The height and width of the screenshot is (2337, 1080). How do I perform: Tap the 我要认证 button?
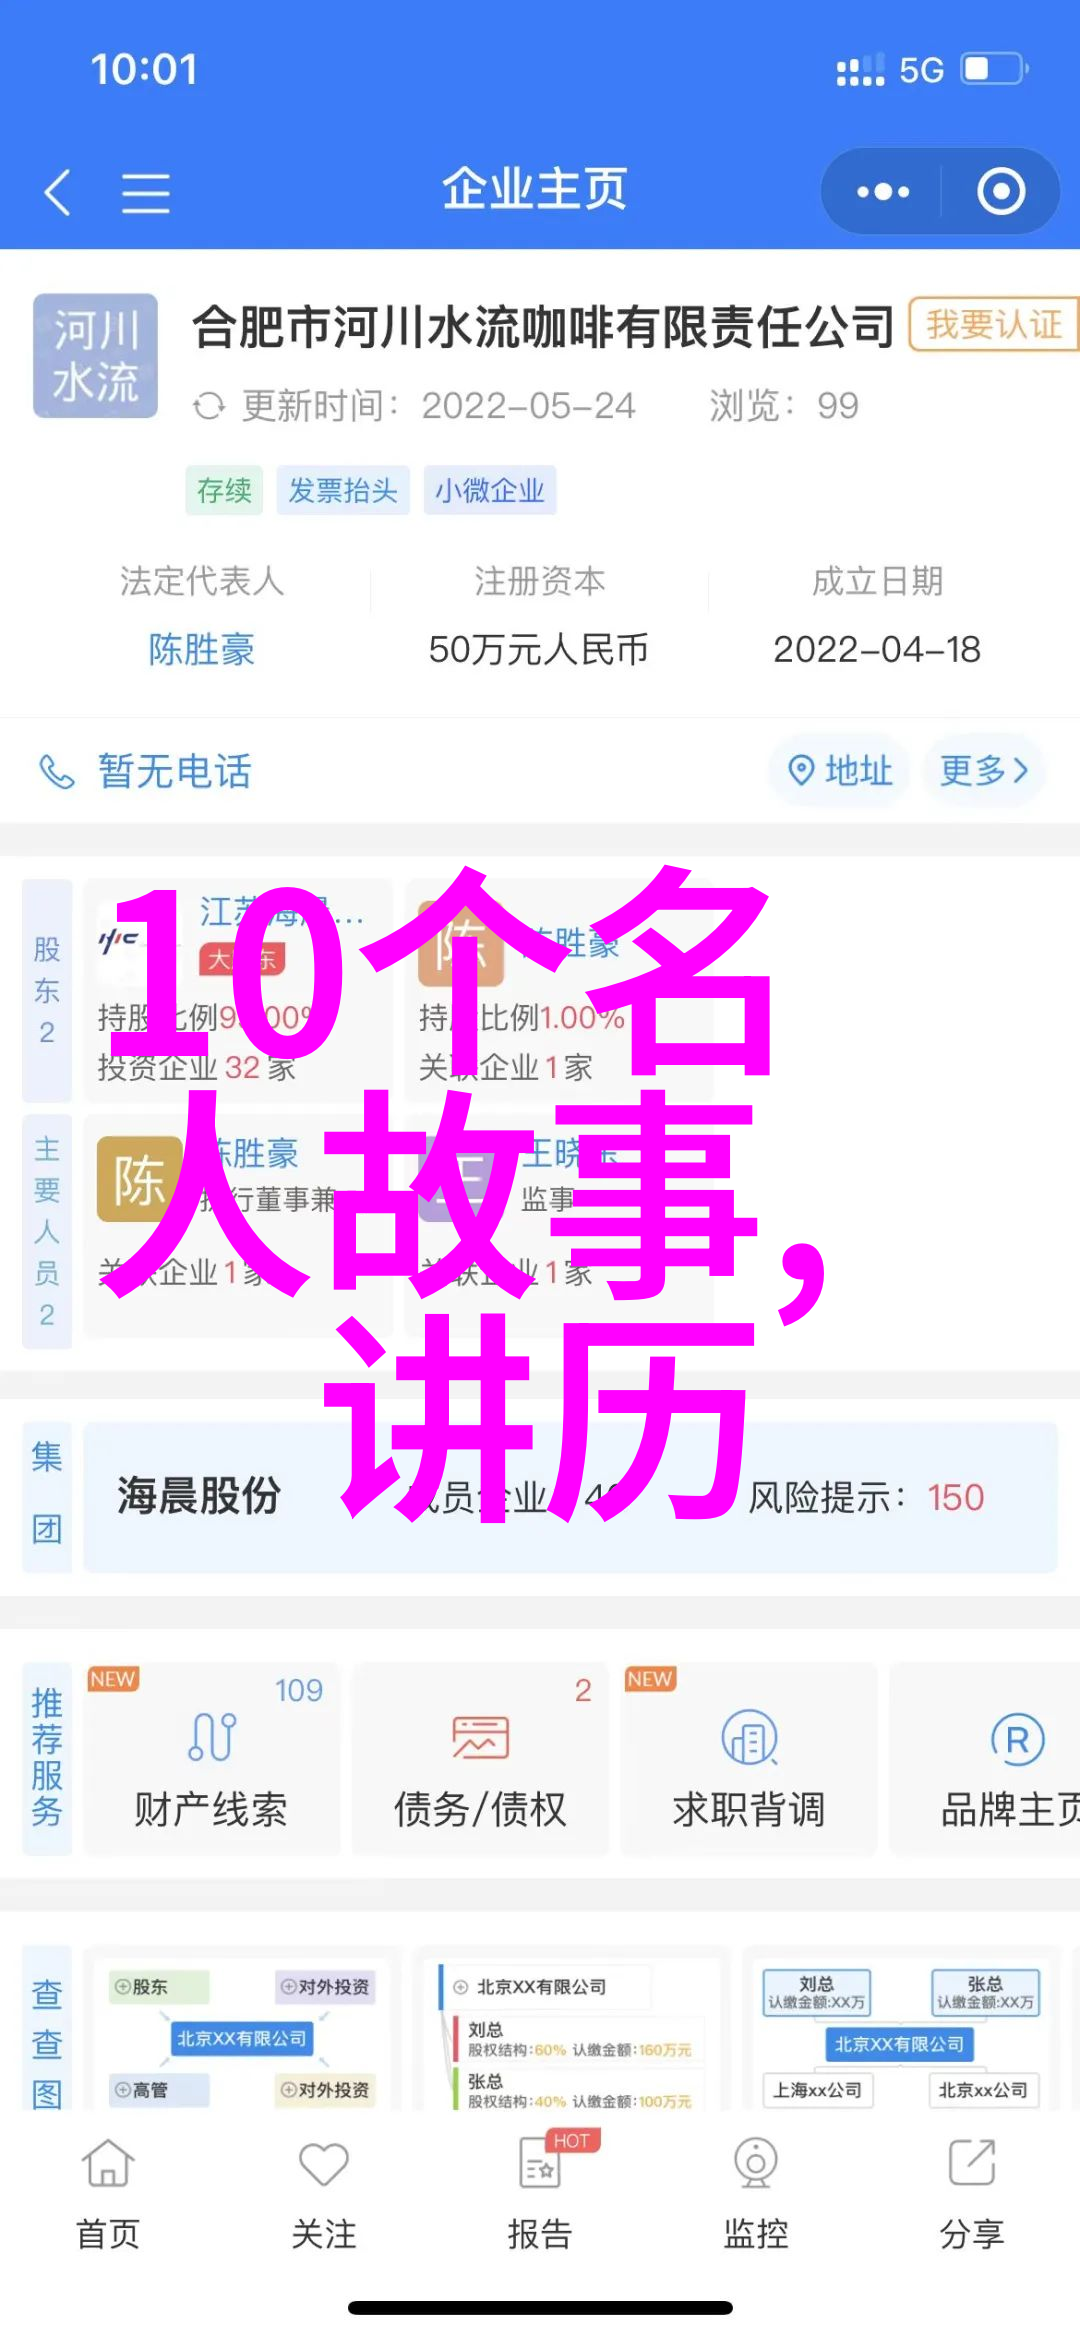(x=993, y=324)
